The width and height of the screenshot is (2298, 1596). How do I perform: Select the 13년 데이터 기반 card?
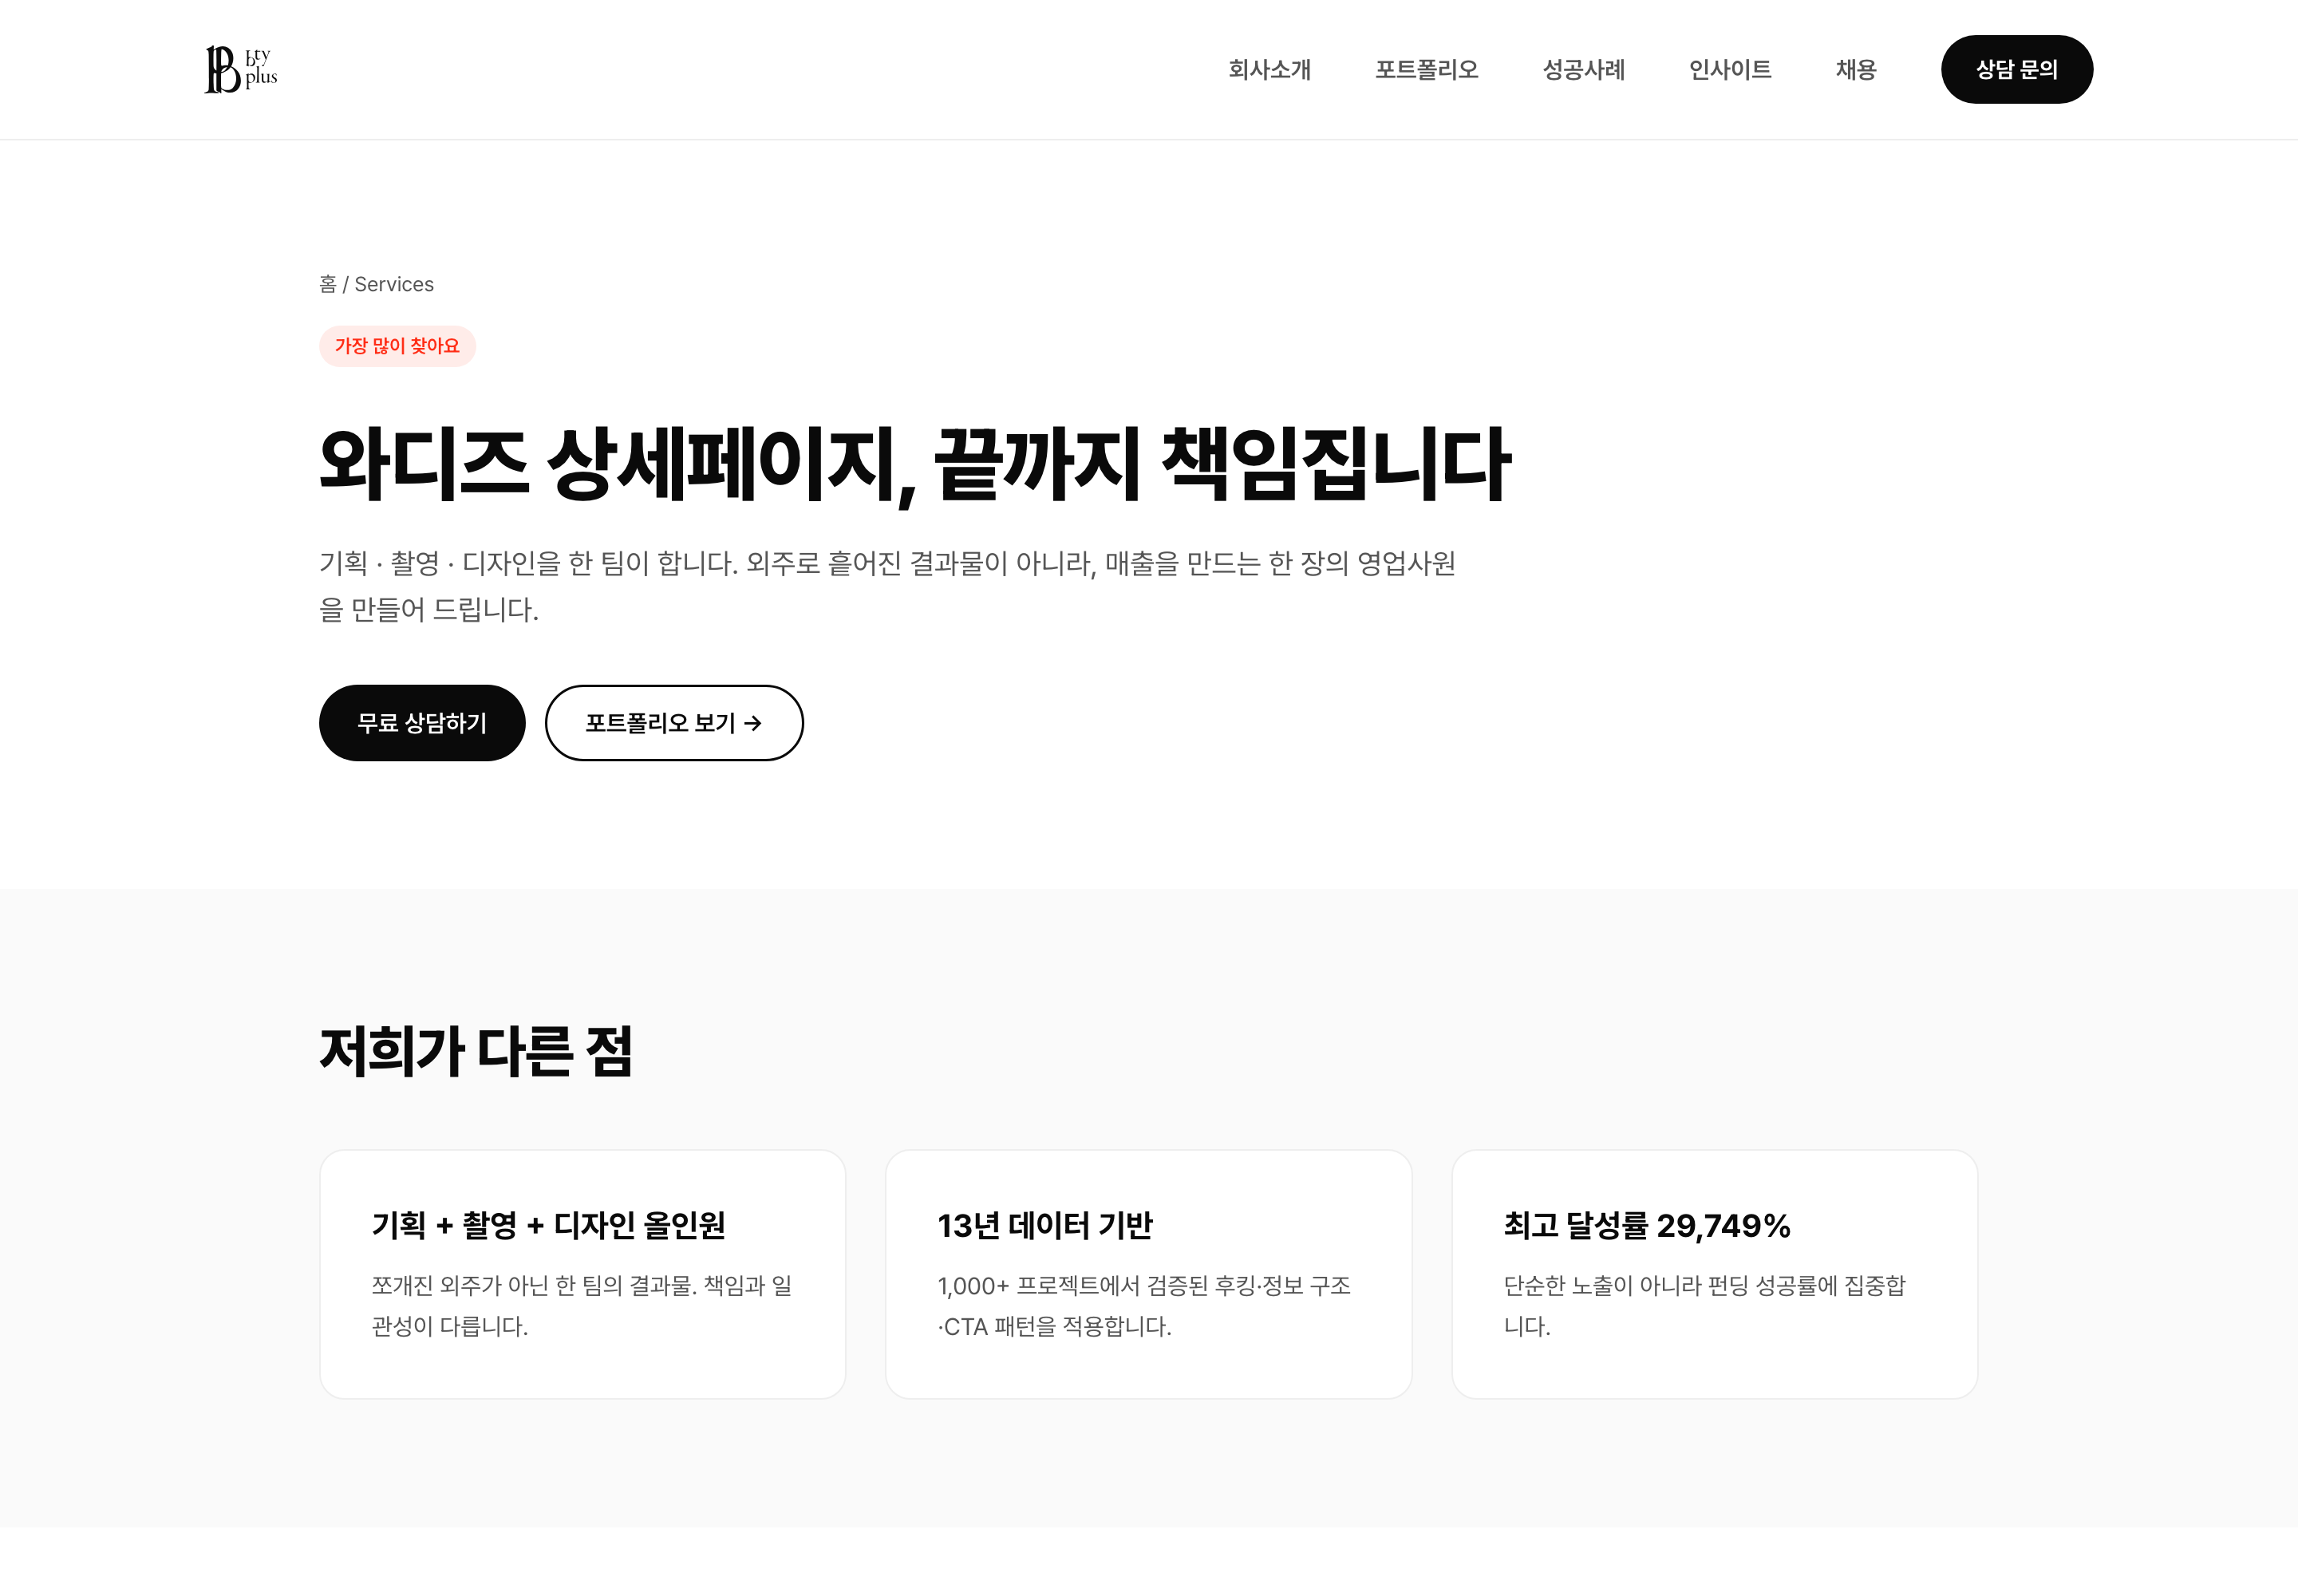[1148, 1274]
